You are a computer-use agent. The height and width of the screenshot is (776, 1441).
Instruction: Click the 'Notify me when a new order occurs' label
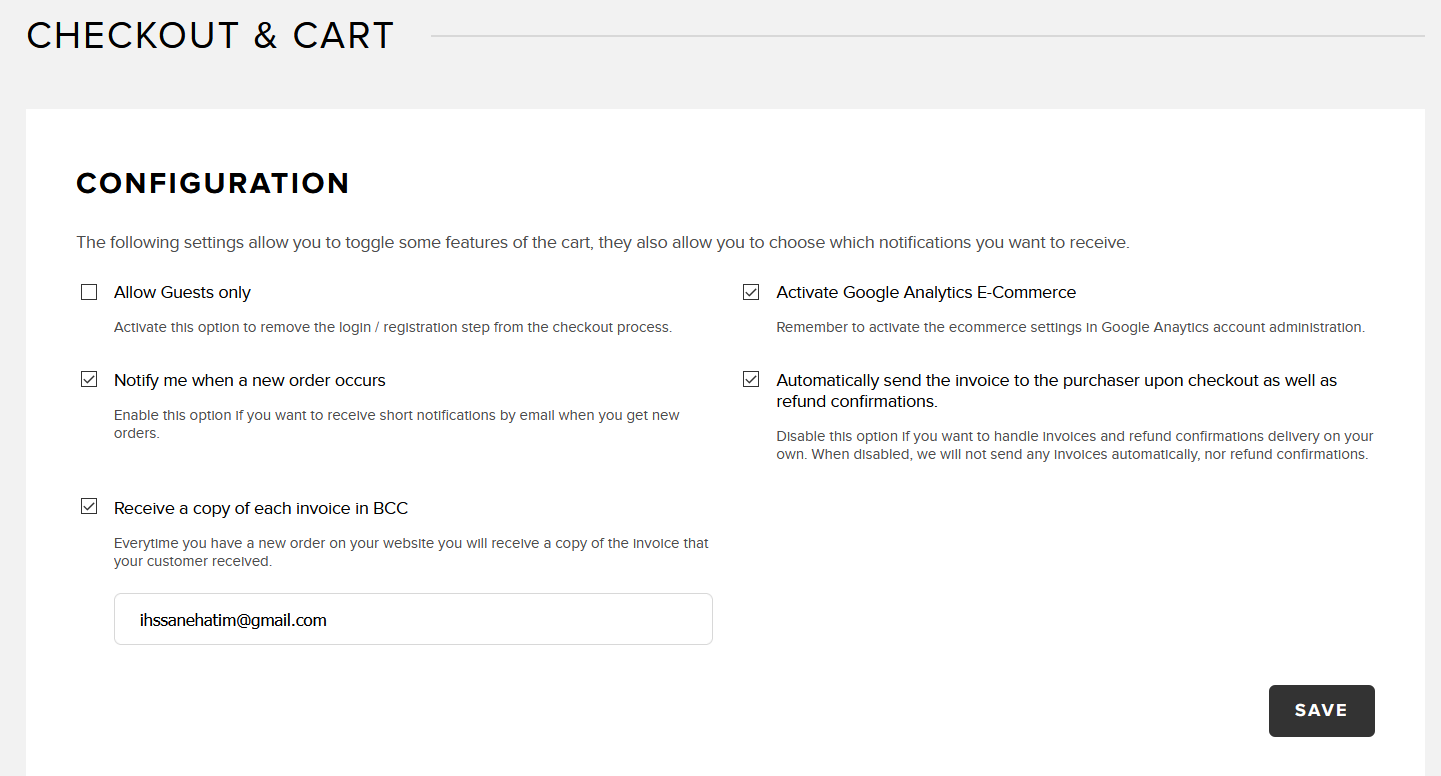click(x=250, y=381)
